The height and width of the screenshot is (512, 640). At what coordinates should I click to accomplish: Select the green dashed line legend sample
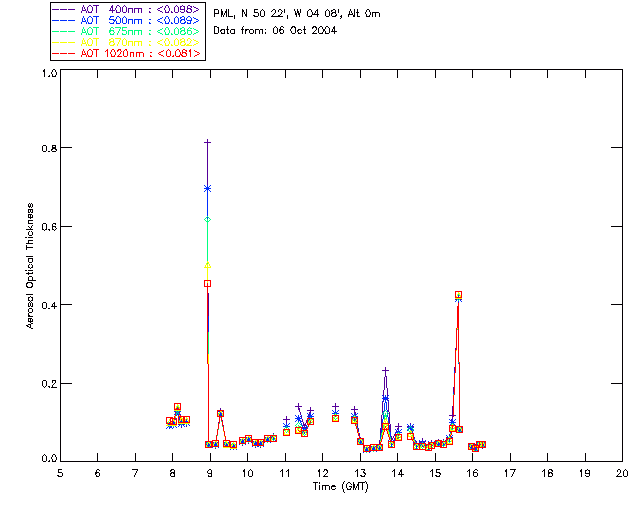click(64, 31)
